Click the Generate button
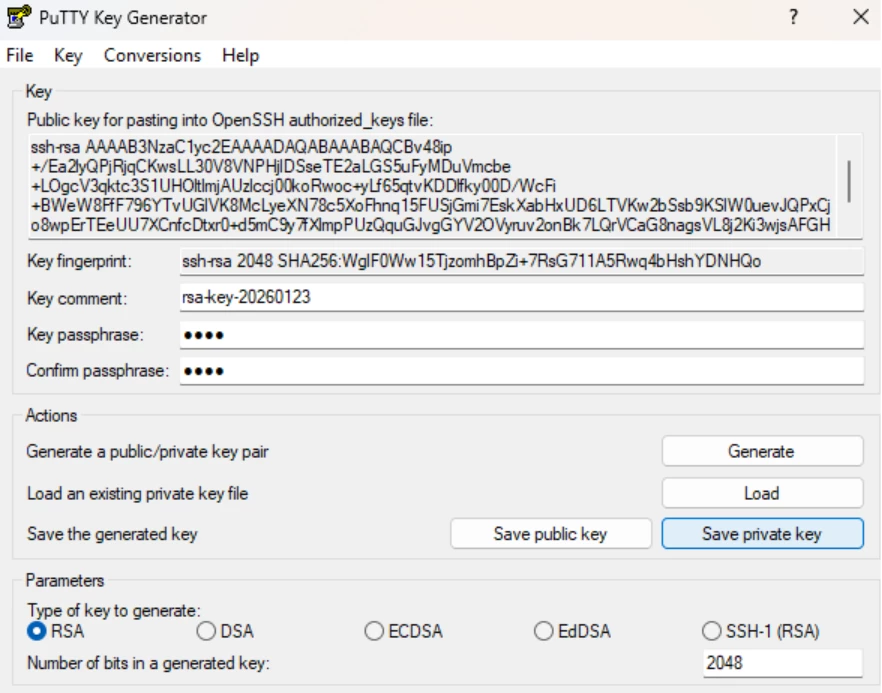 point(762,451)
